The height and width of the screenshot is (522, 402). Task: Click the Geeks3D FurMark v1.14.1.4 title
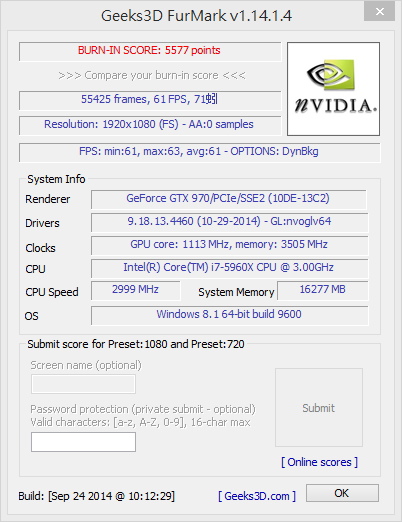(196, 16)
